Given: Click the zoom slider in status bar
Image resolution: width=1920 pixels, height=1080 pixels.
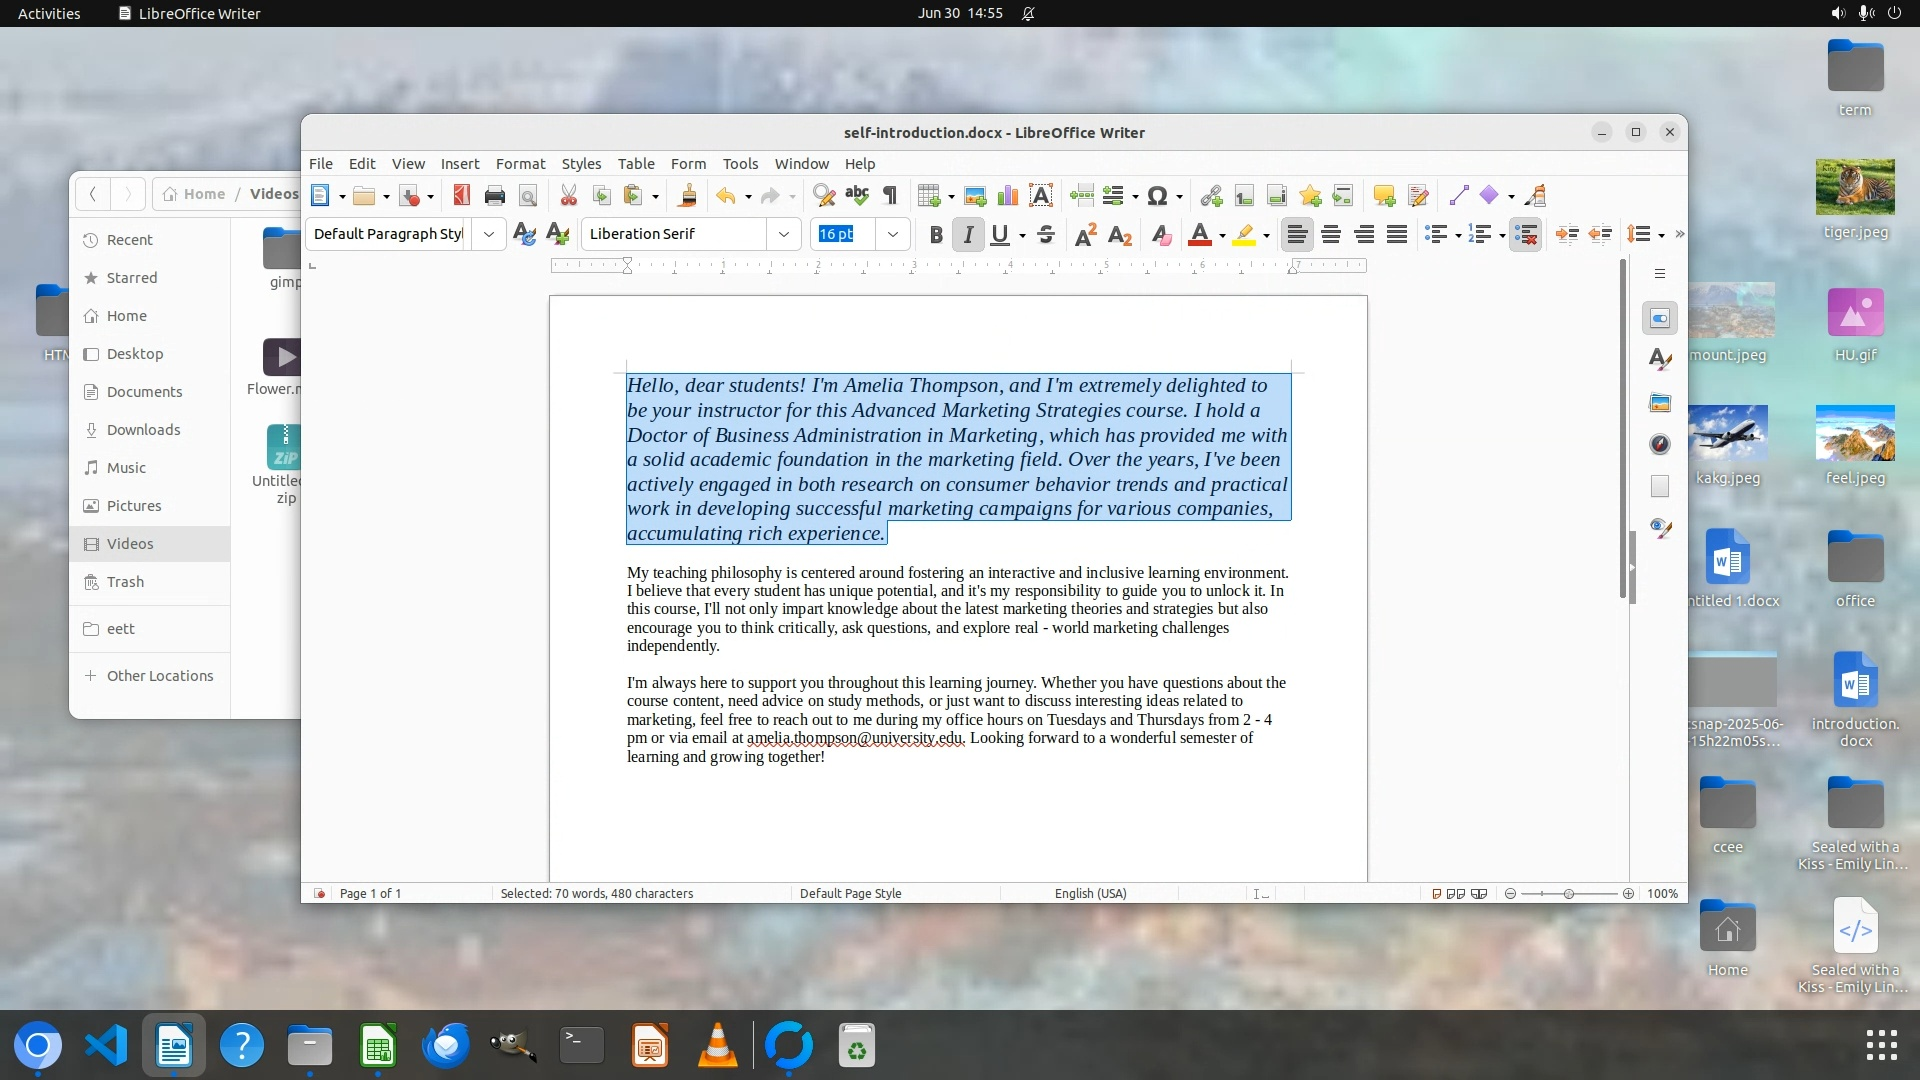Looking at the screenshot, I should click(1568, 894).
